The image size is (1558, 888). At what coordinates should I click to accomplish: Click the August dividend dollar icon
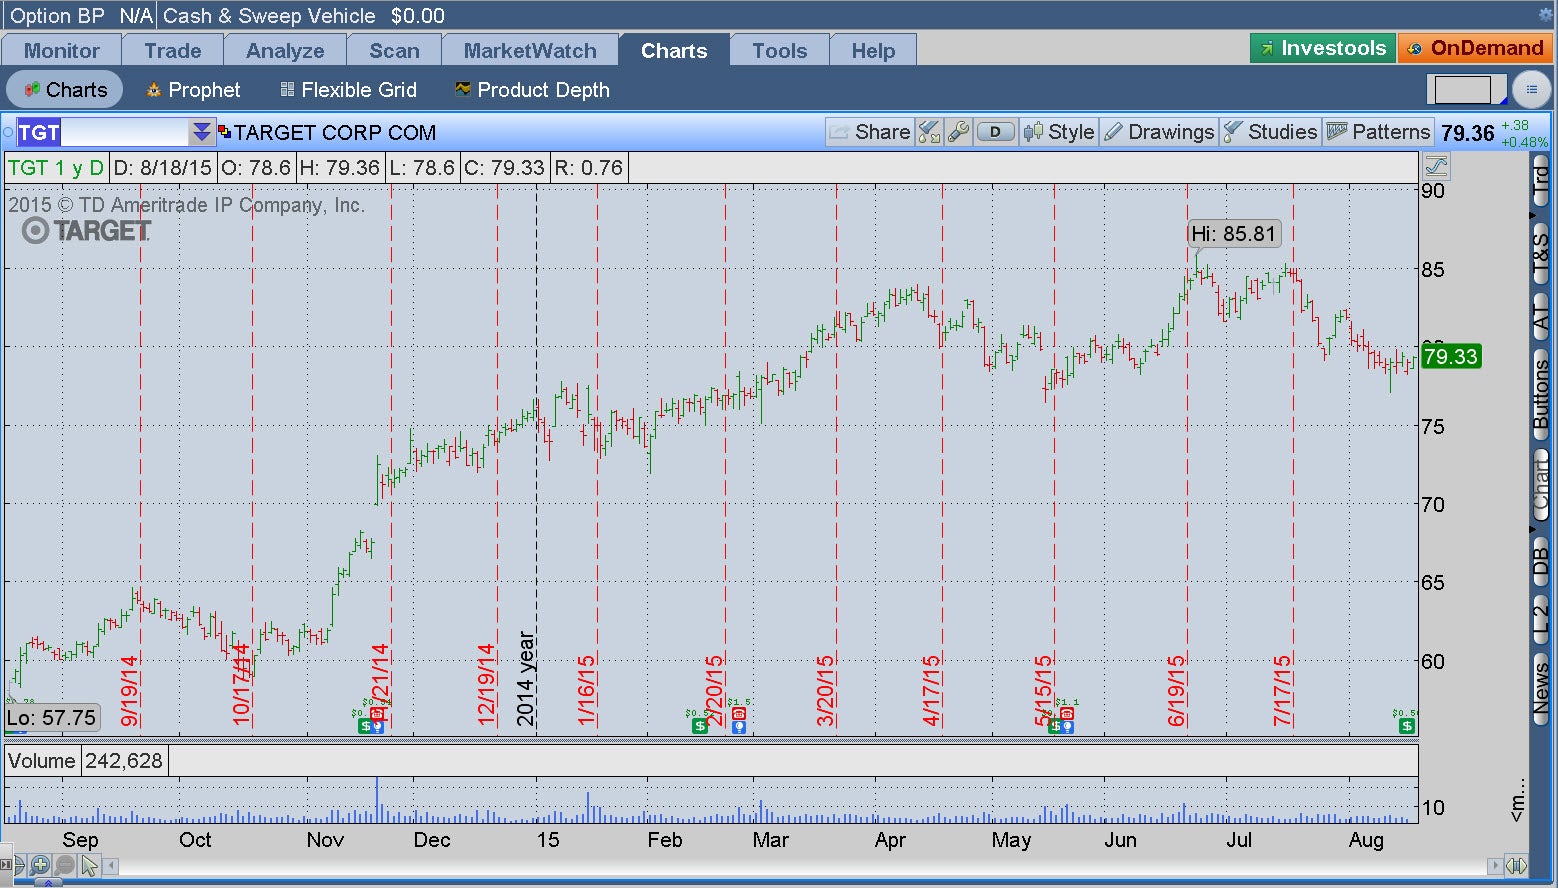(1407, 726)
